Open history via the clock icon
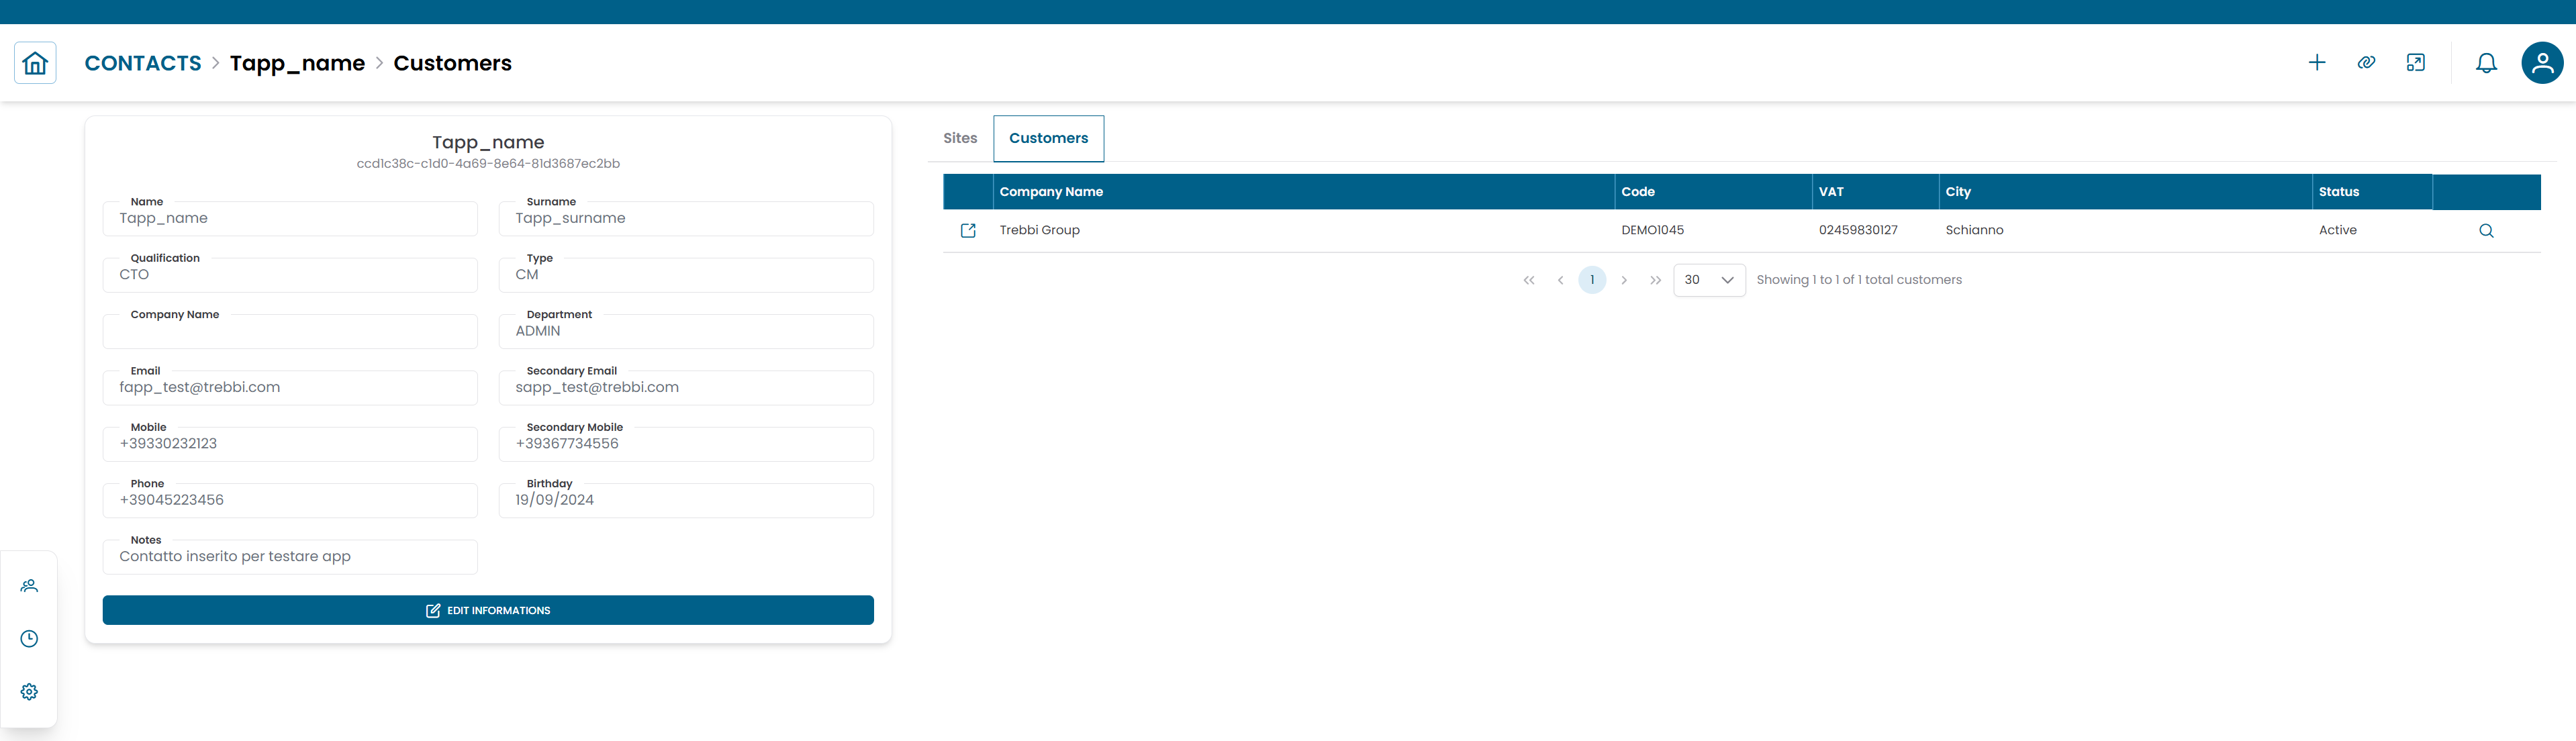Viewport: 2576px width, 741px height. click(29, 638)
